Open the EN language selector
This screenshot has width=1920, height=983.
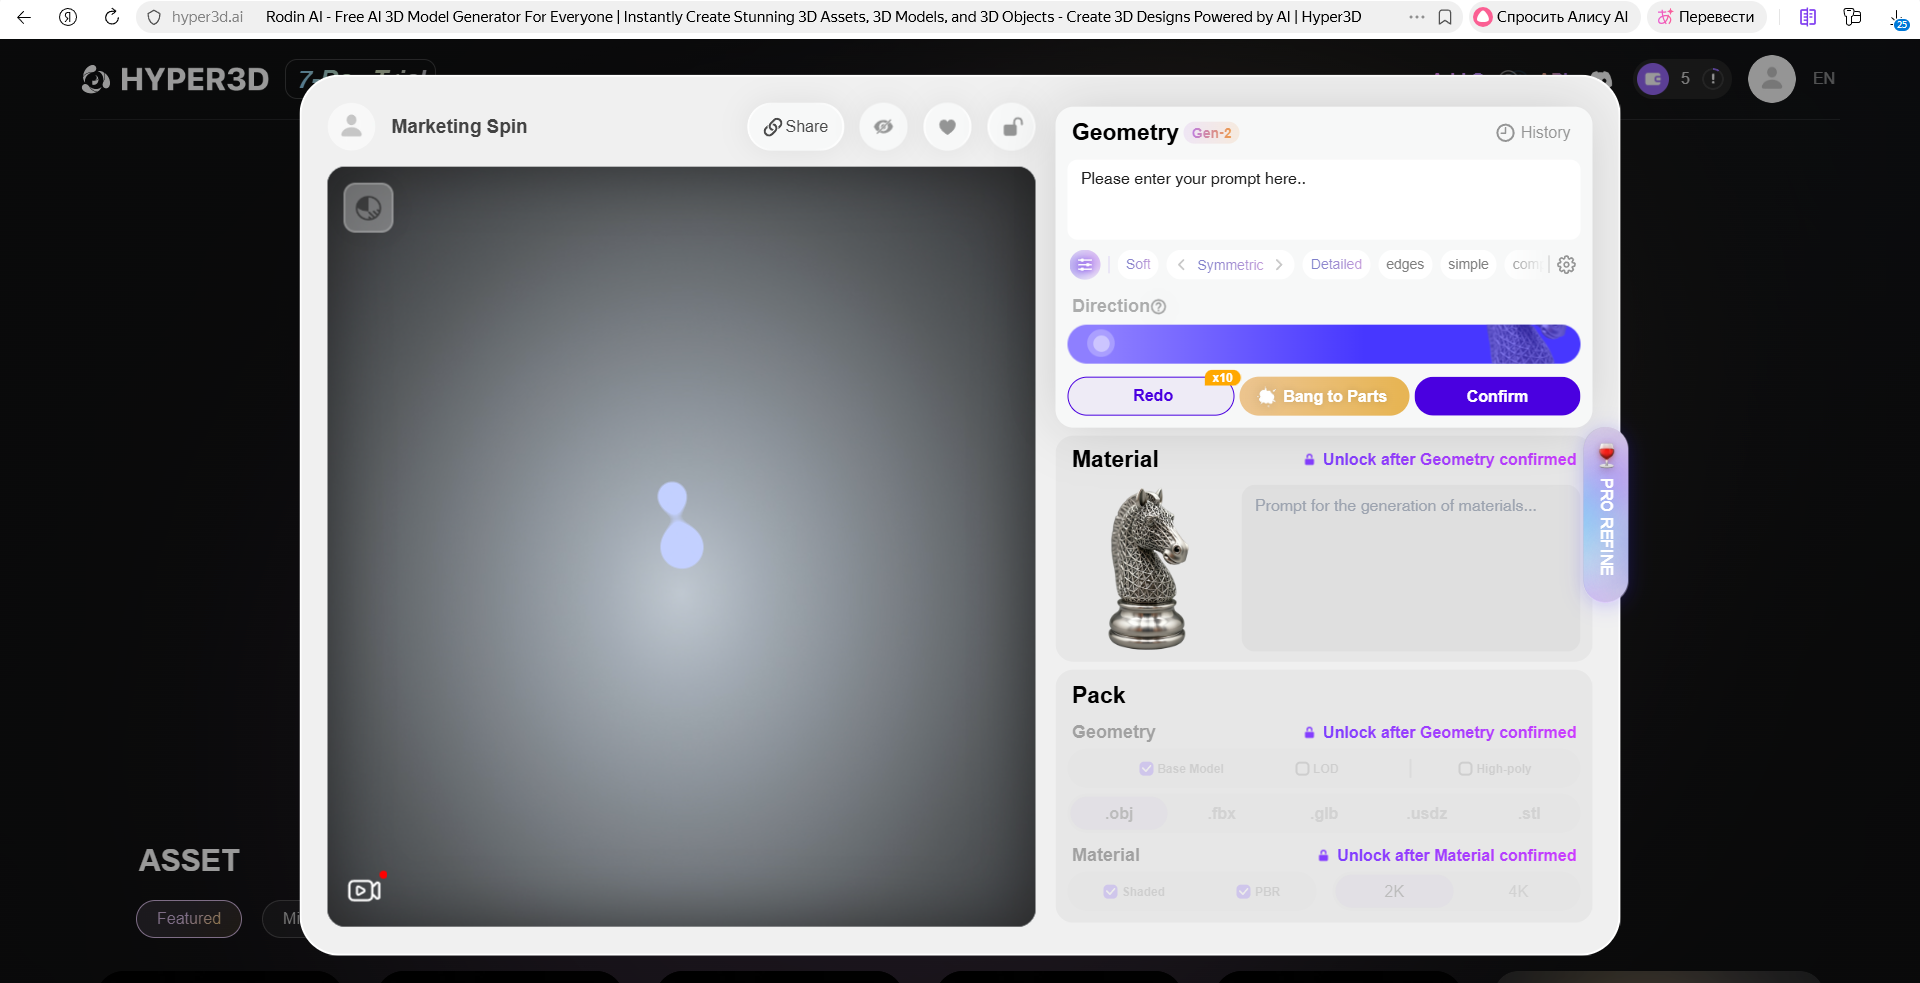[x=1823, y=79]
